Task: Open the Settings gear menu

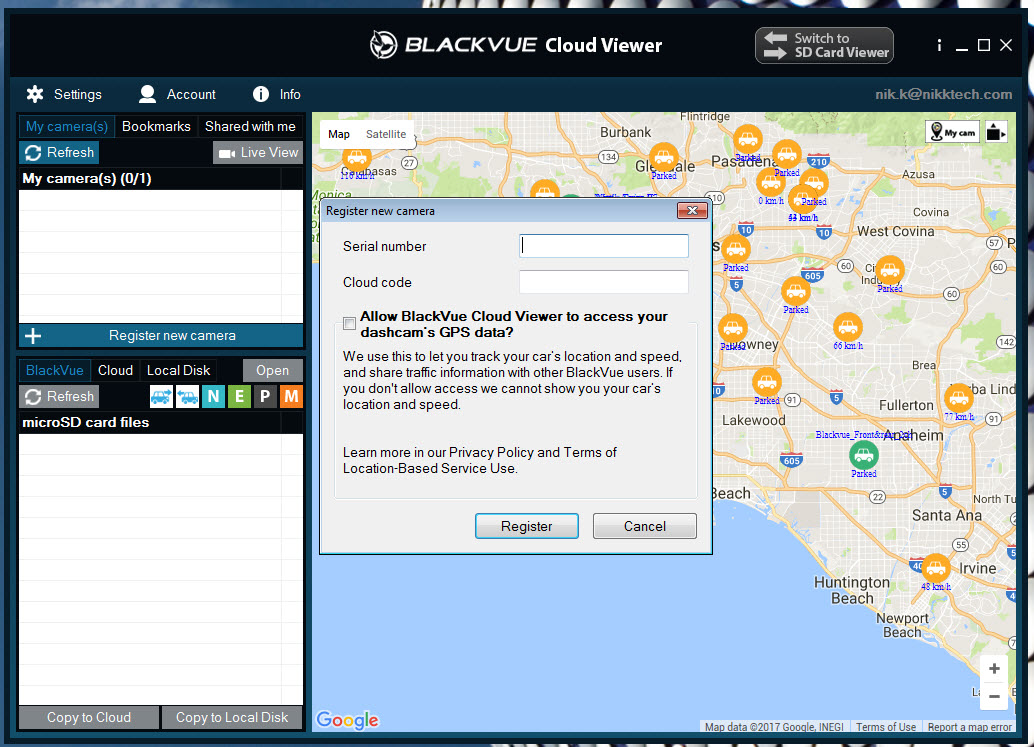Action: click(64, 94)
